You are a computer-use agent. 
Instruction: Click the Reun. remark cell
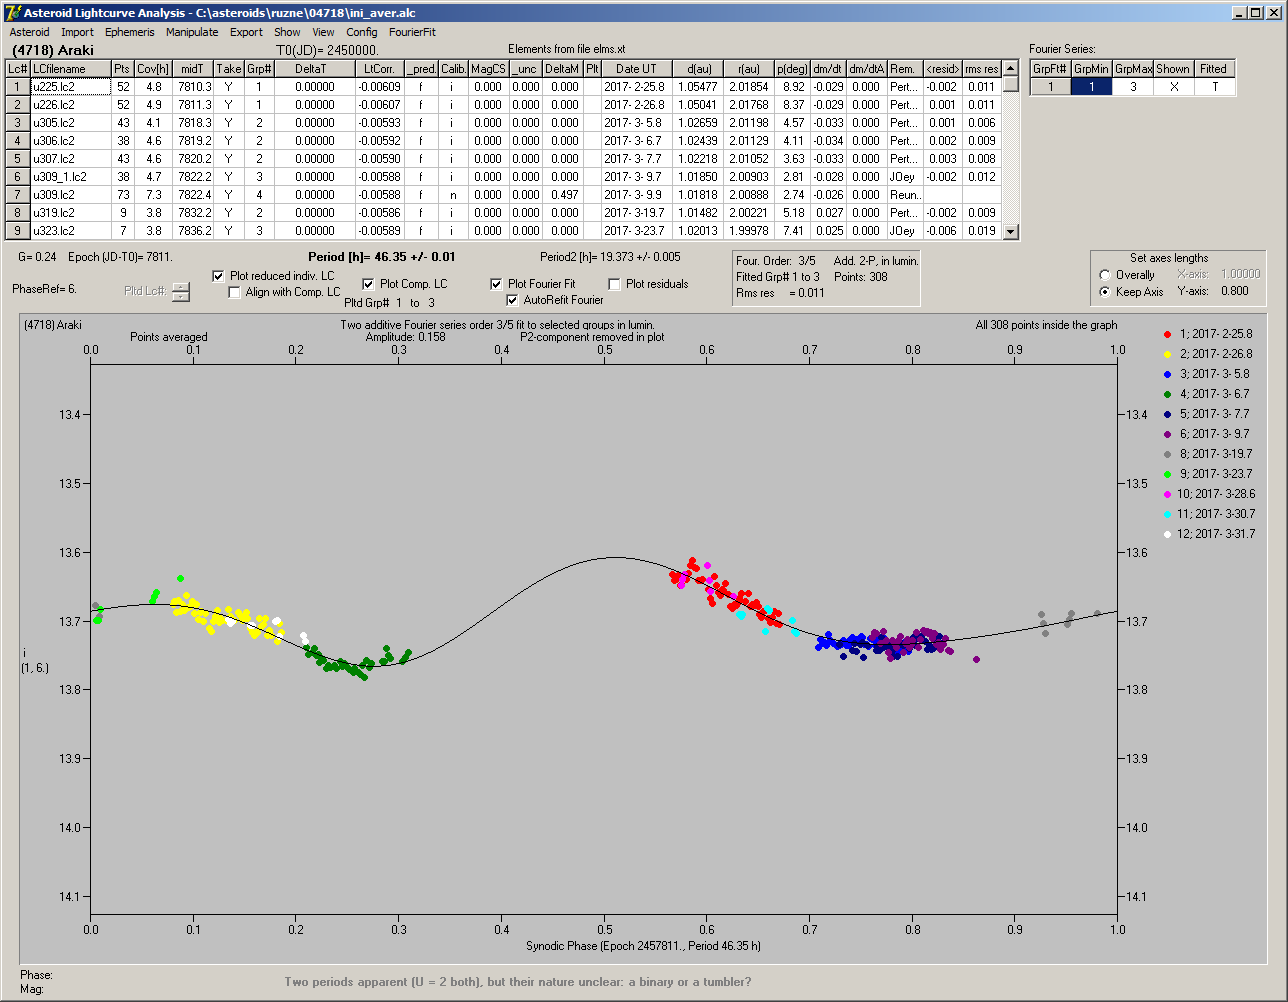tap(904, 195)
